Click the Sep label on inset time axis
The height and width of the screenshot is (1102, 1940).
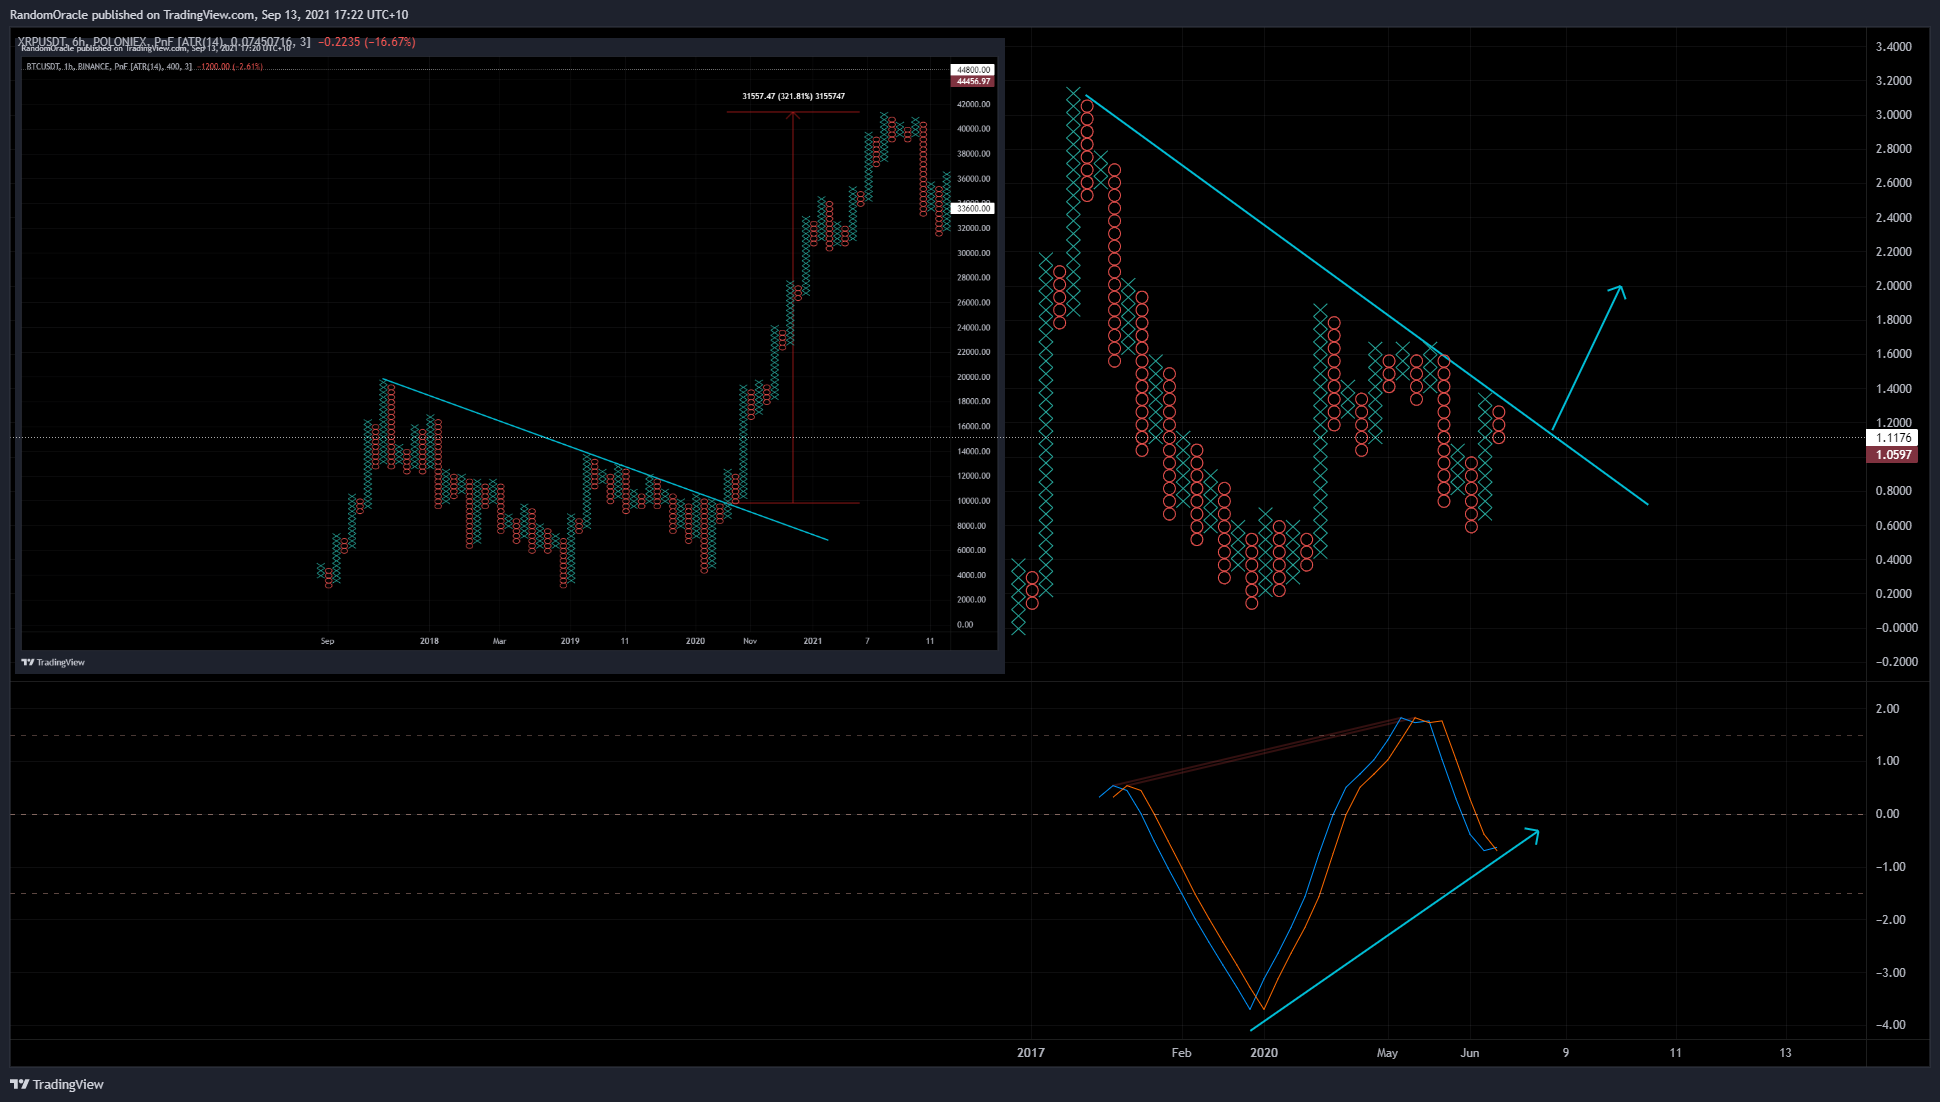[x=327, y=641]
